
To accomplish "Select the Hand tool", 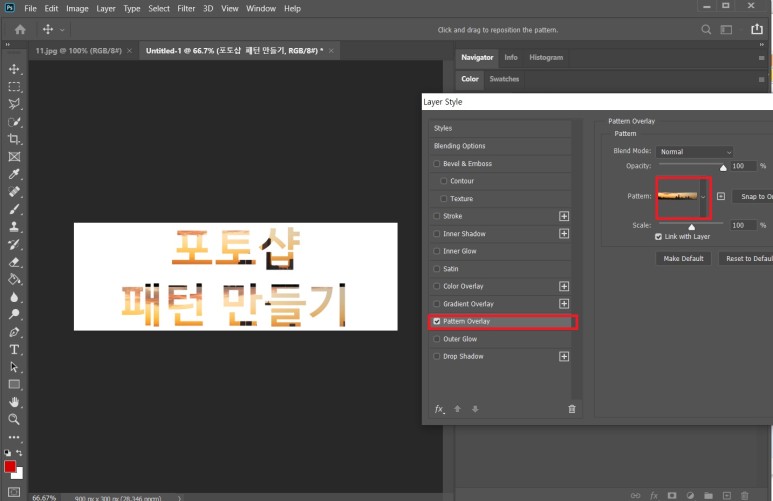I will pyautogui.click(x=14, y=402).
